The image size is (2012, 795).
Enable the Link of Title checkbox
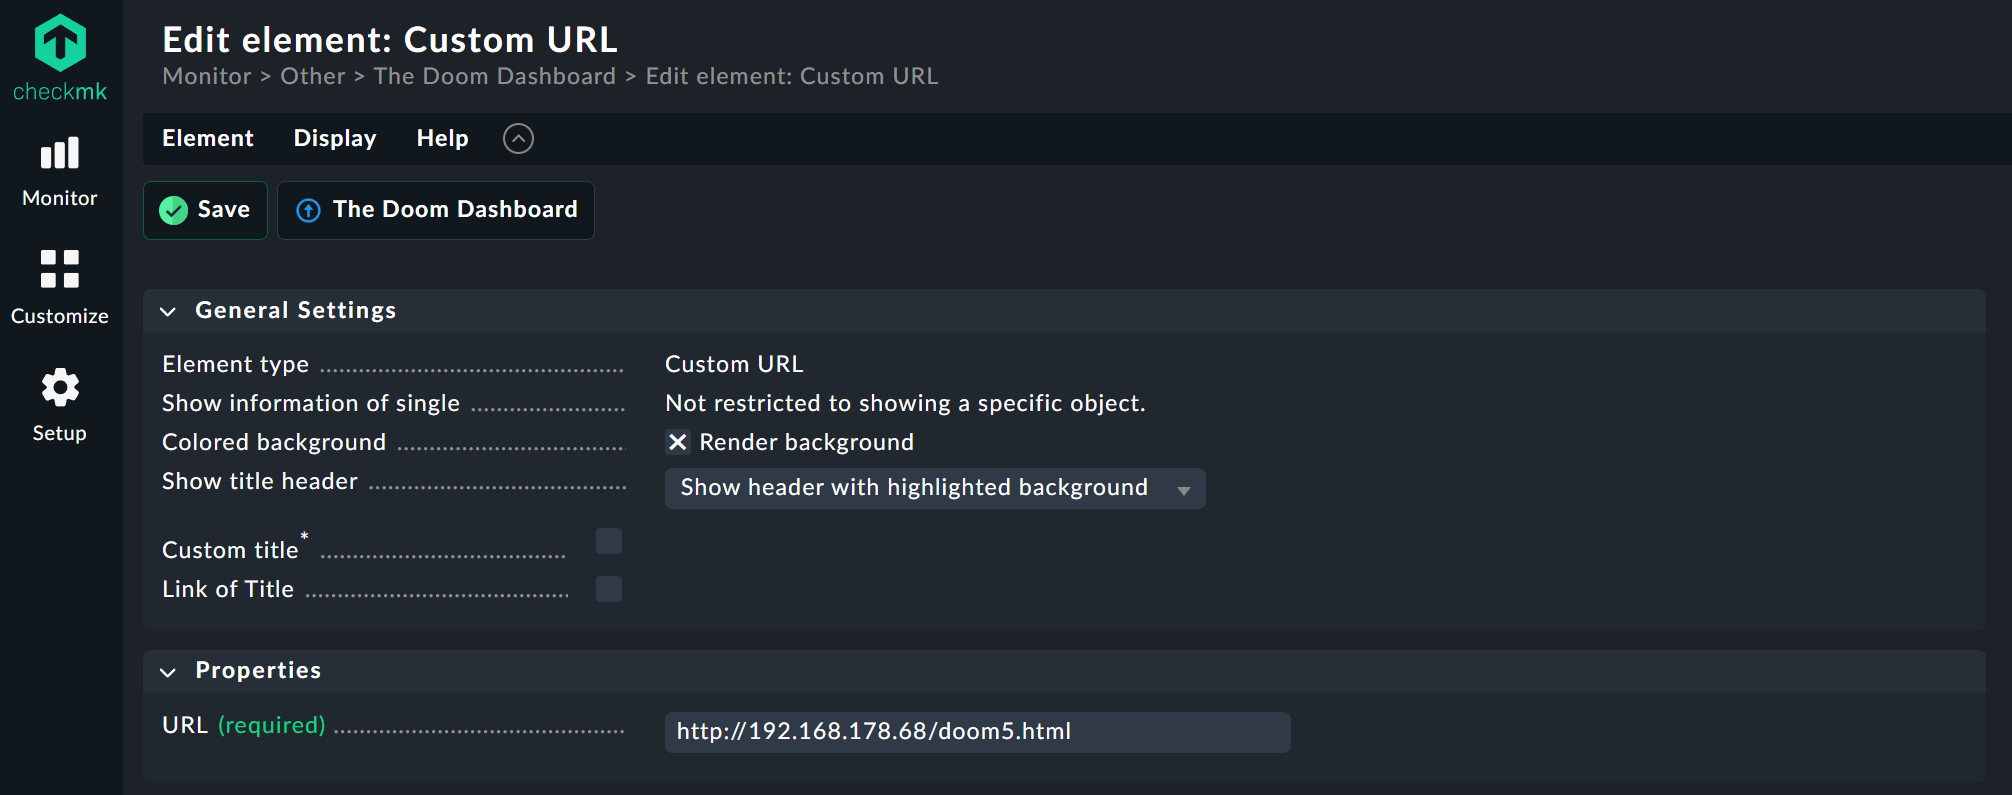pos(609,589)
